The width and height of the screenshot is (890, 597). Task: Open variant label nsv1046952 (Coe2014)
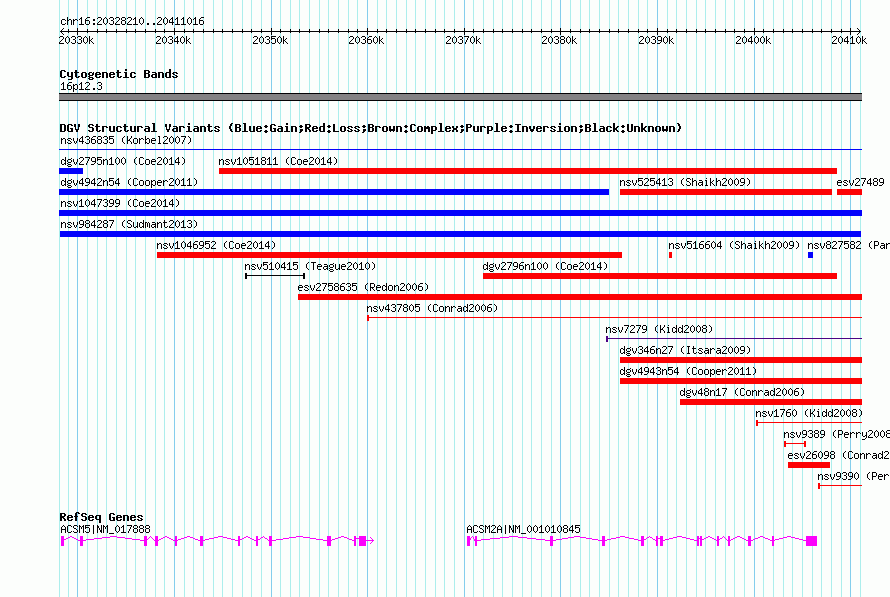[x=216, y=245]
